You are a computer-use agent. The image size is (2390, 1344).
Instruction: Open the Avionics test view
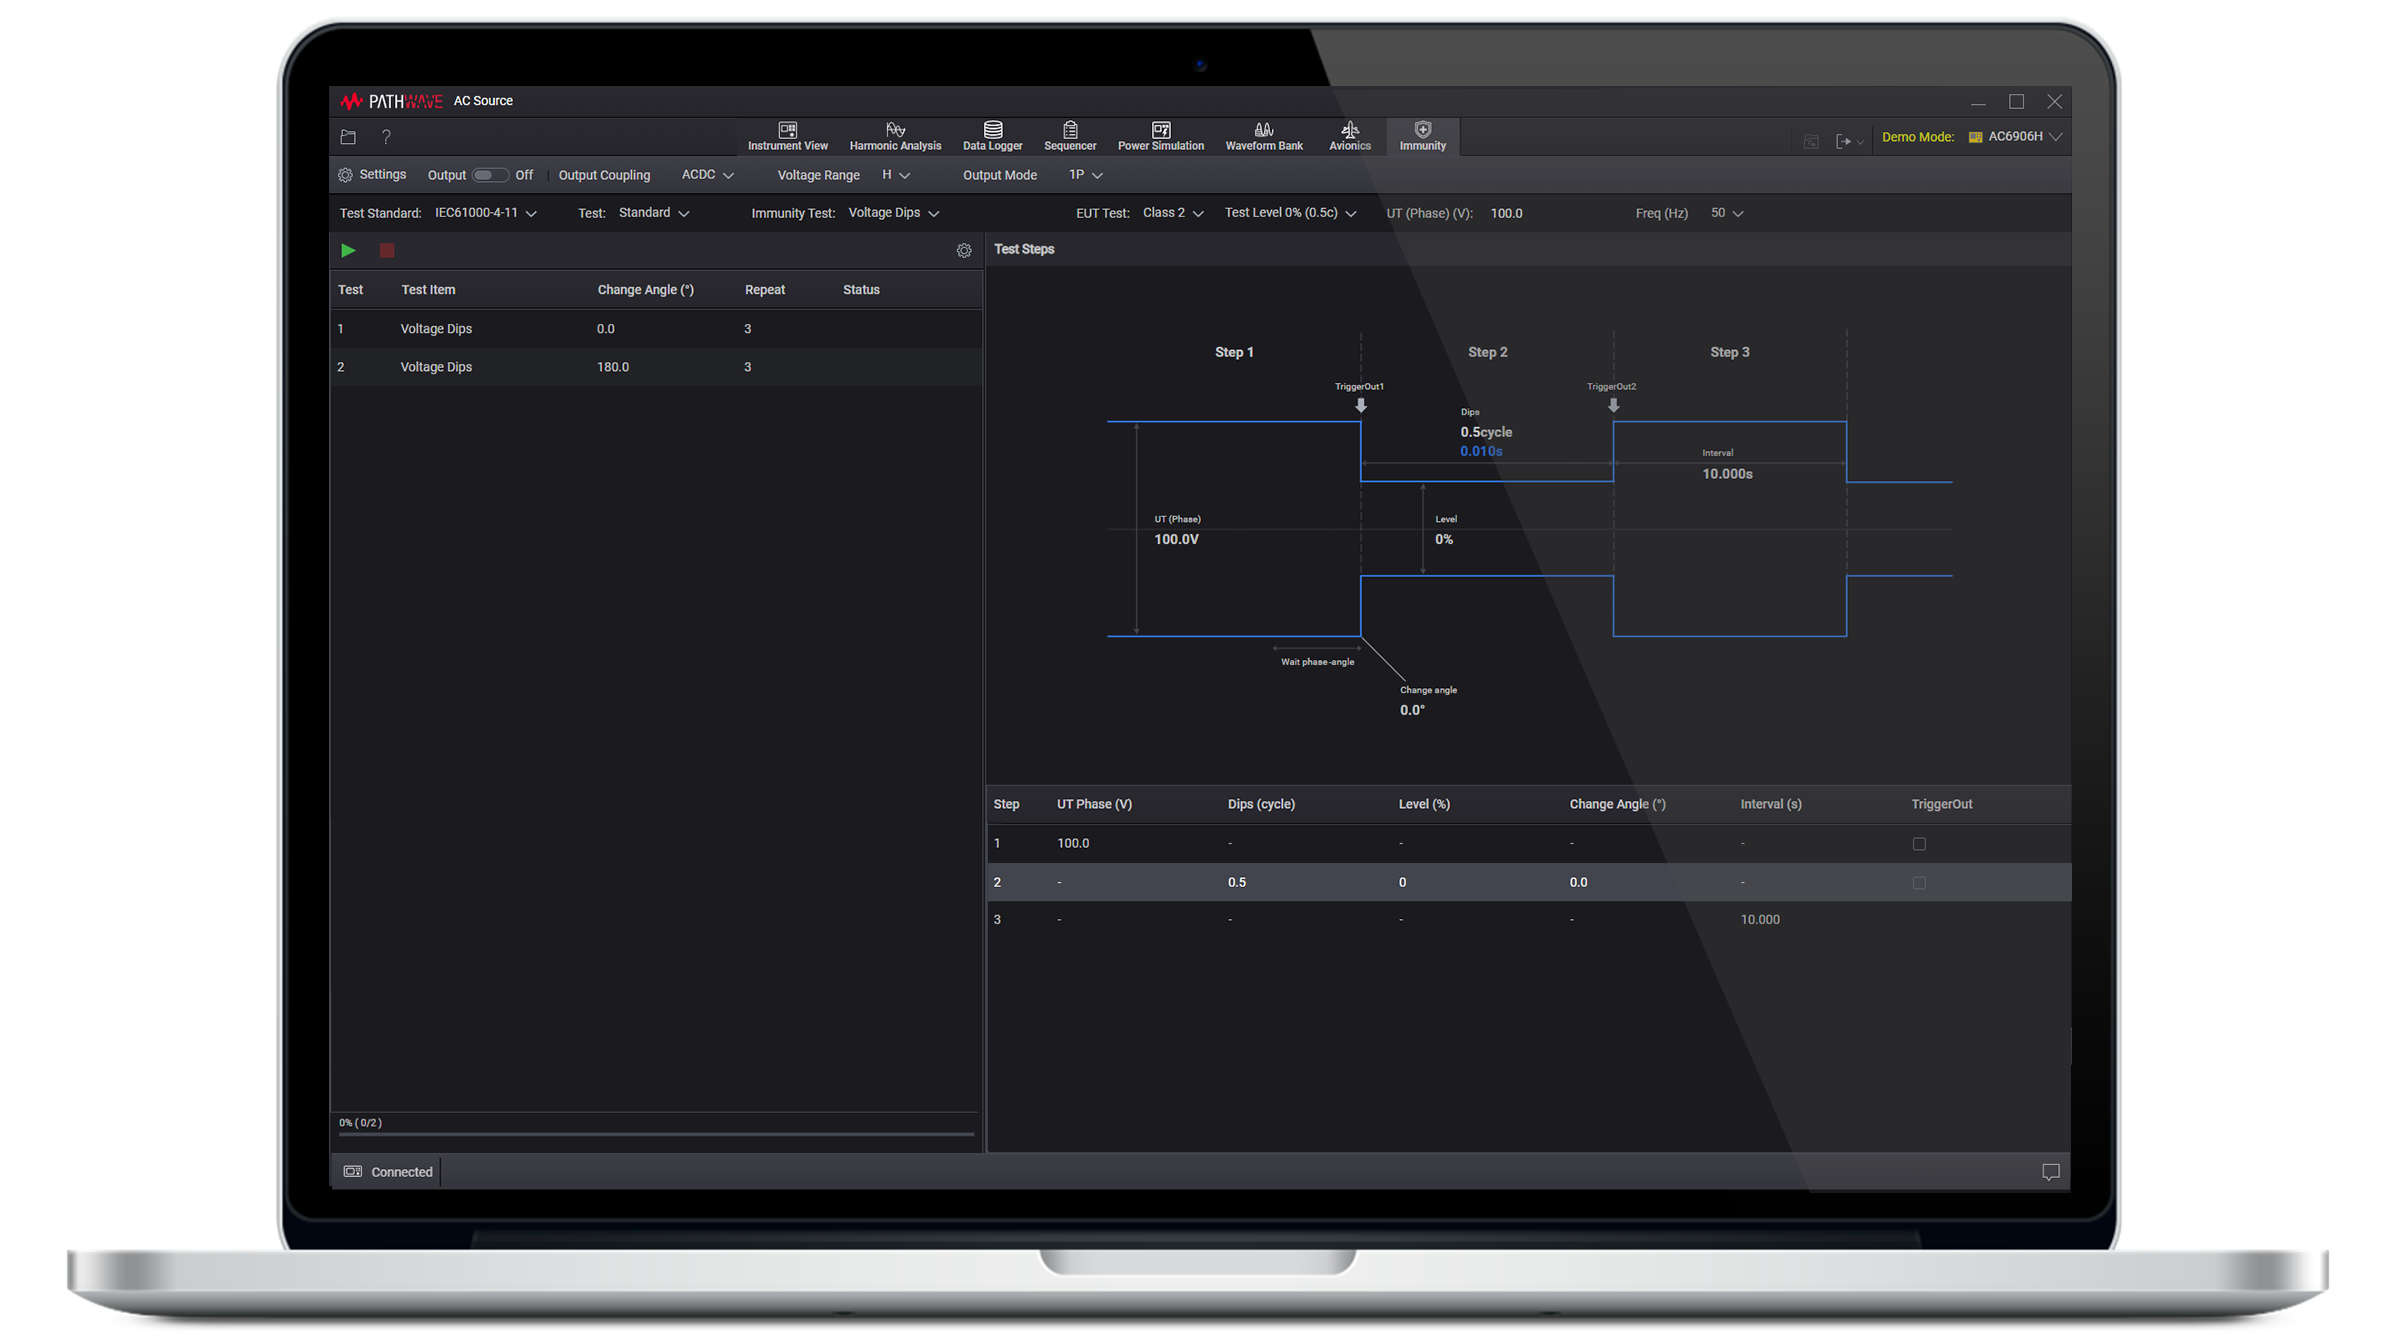point(1349,136)
